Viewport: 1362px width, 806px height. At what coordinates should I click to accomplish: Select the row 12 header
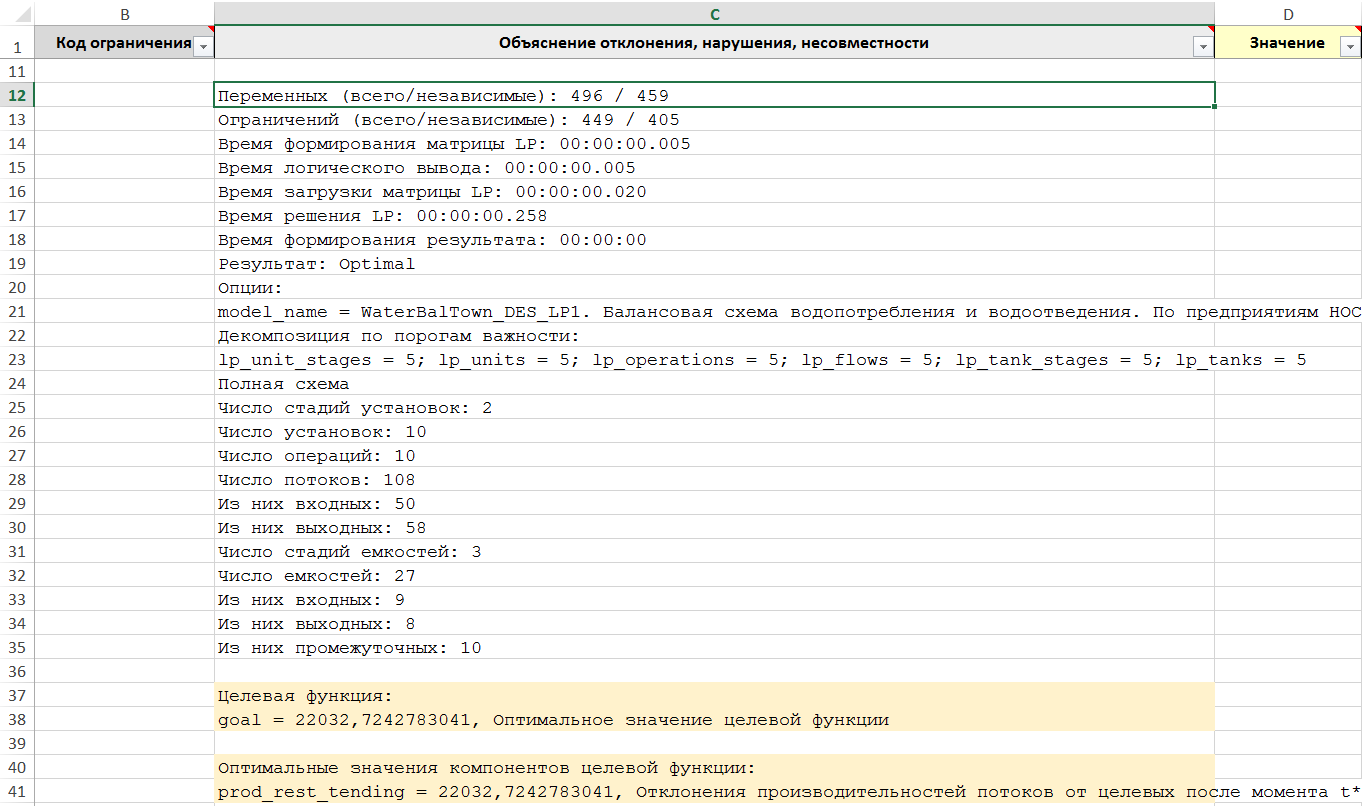[16, 96]
